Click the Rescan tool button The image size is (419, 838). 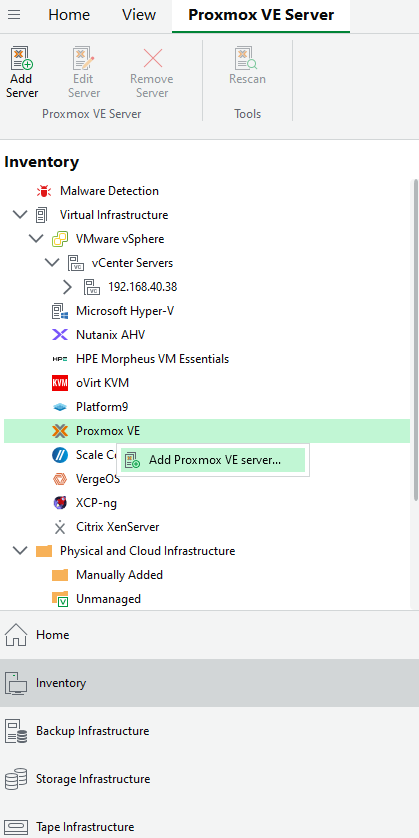tap(247, 66)
